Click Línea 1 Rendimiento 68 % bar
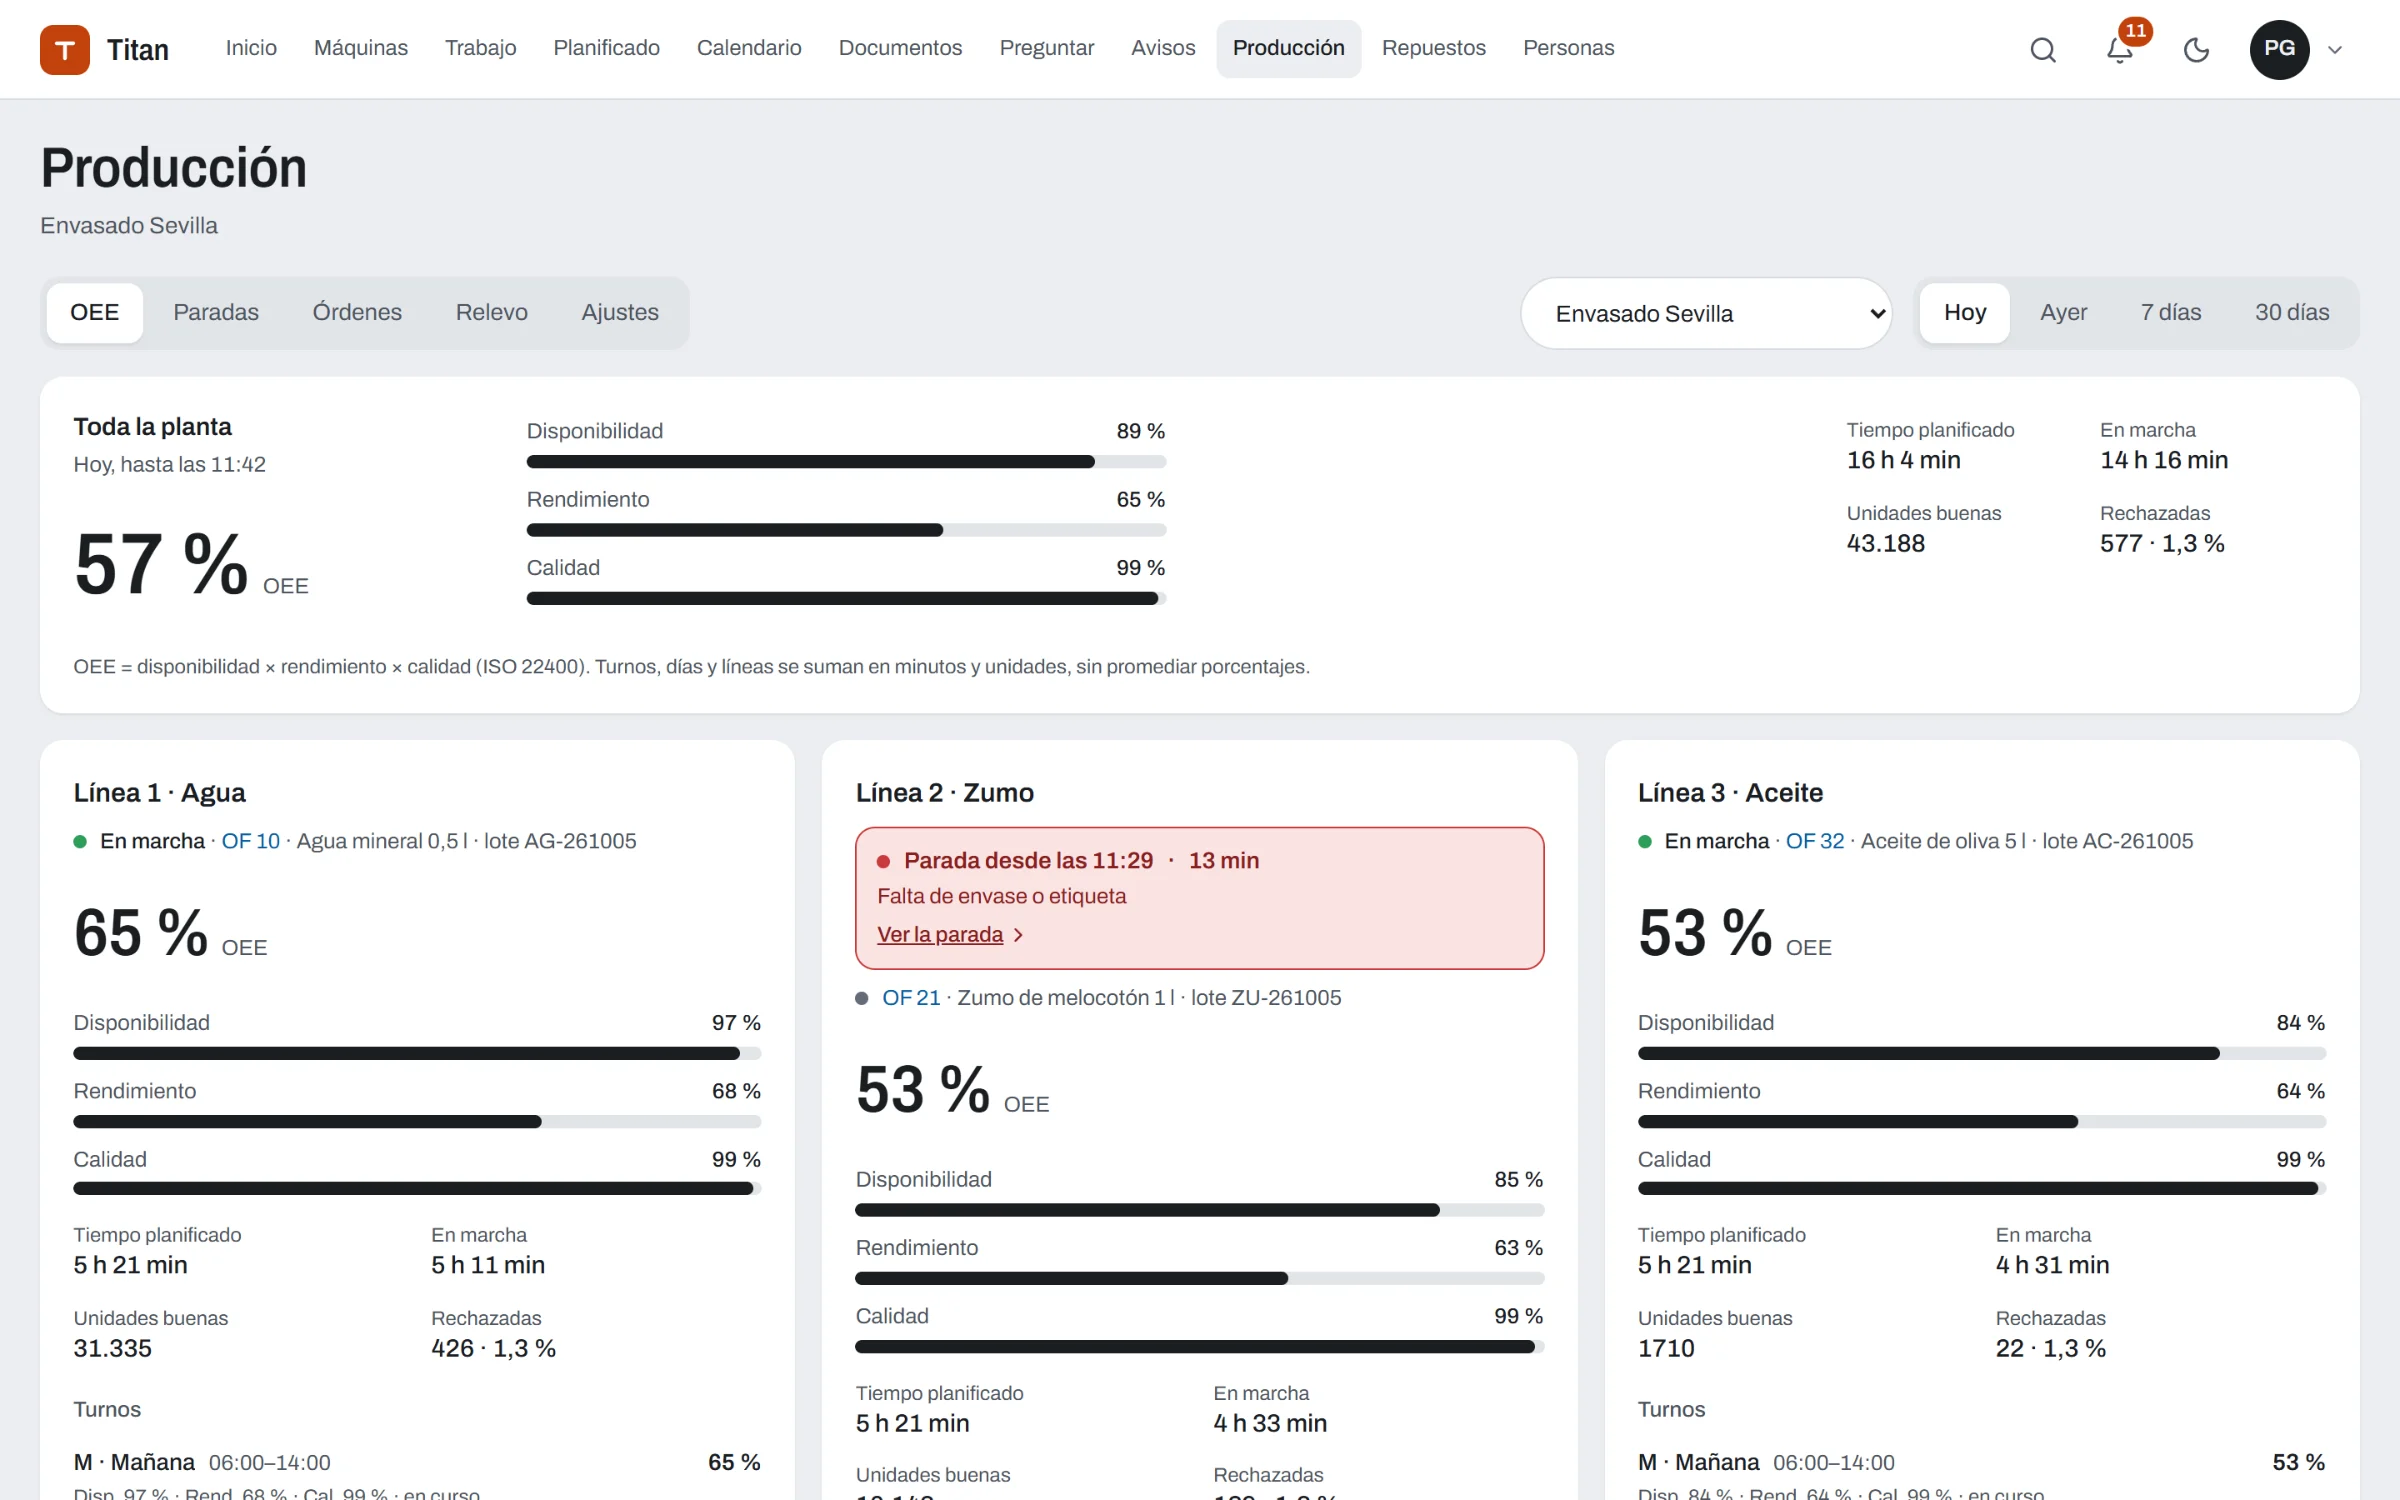Image resolution: width=2400 pixels, height=1500 pixels. (x=417, y=1121)
